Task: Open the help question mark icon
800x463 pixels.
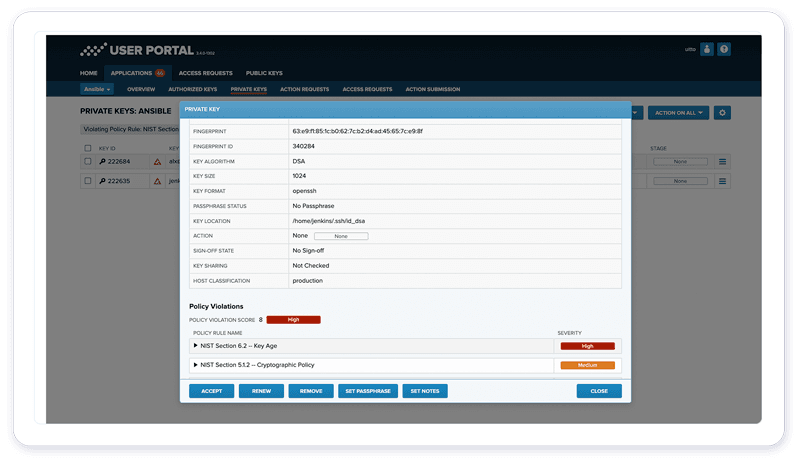Action: click(x=723, y=49)
